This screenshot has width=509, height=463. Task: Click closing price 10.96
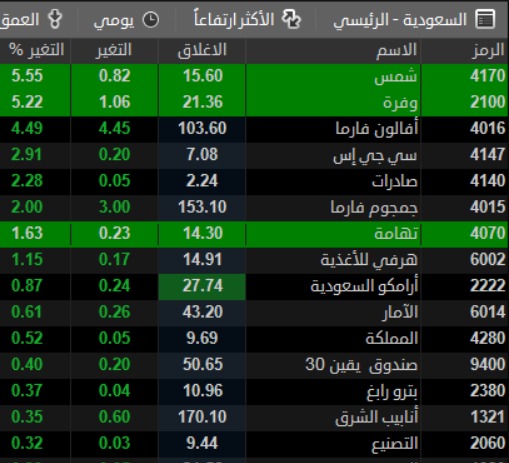(x=203, y=391)
